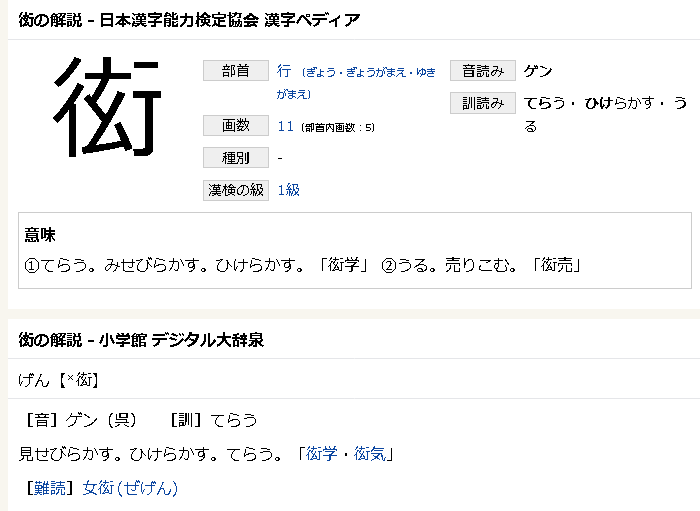Click the 漢字ペディア section heading

click(x=189, y=20)
